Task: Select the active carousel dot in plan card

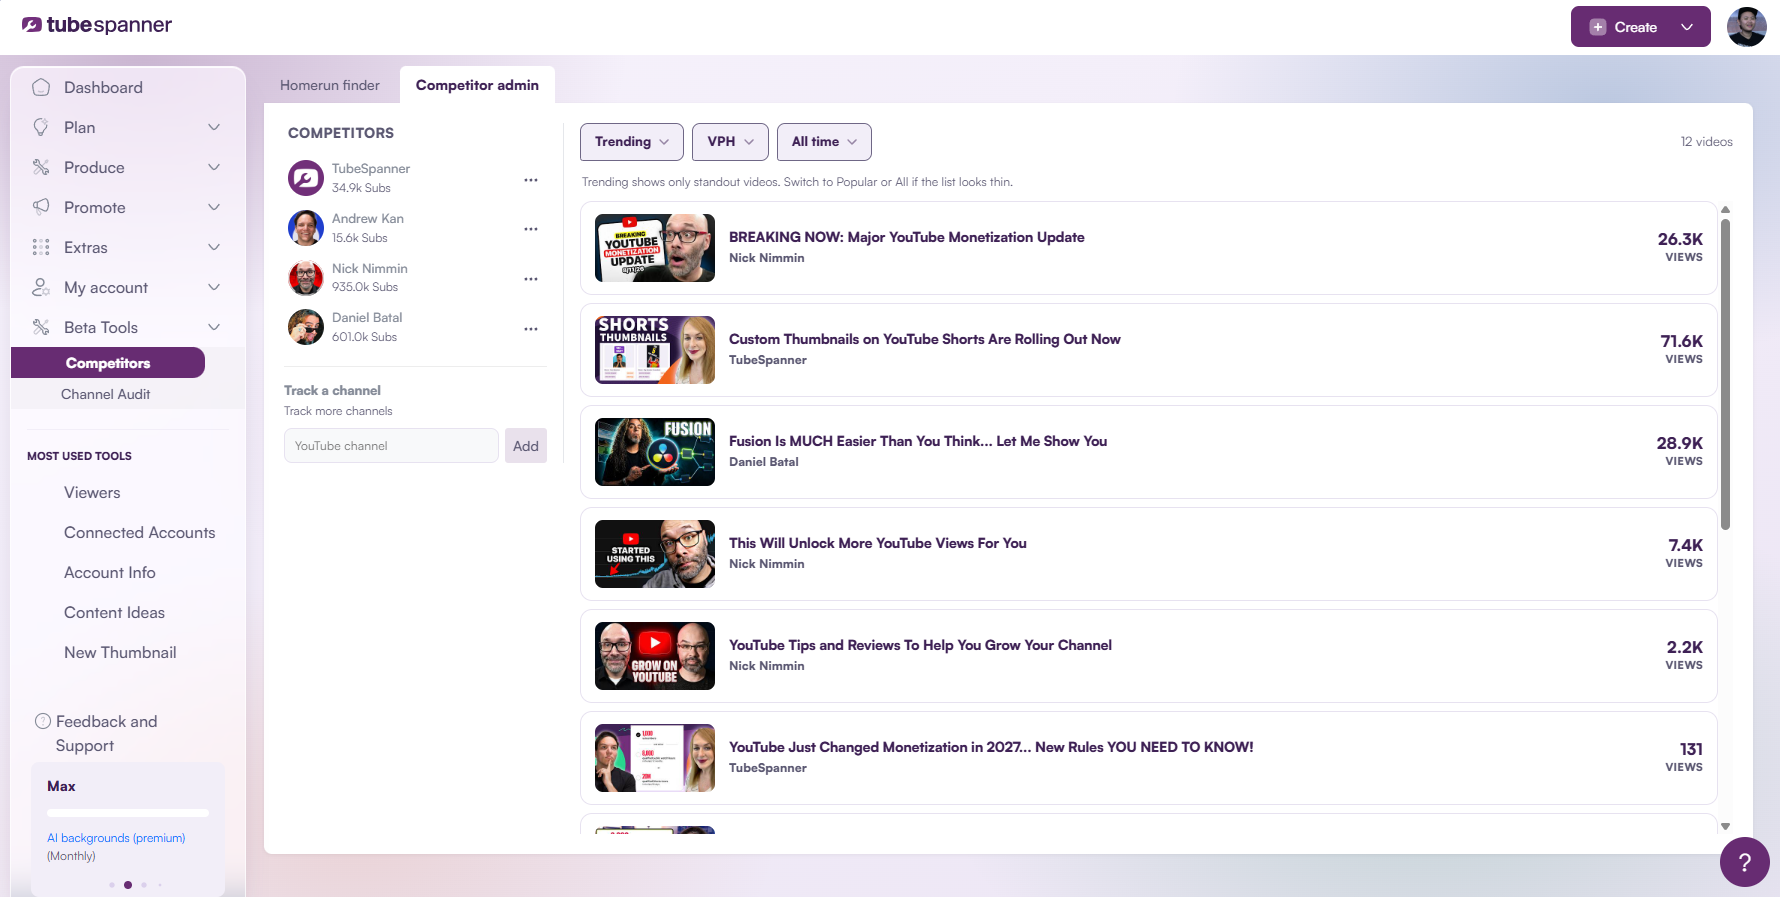Action: click(128, 885)
